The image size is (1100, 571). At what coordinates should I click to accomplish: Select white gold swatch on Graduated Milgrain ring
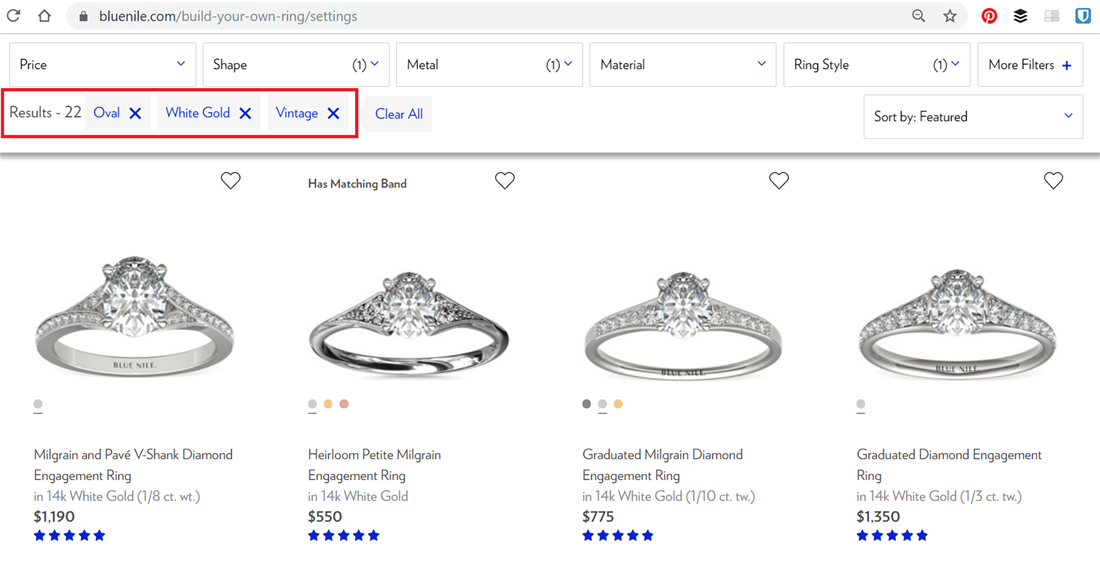(x=603, y=404)
